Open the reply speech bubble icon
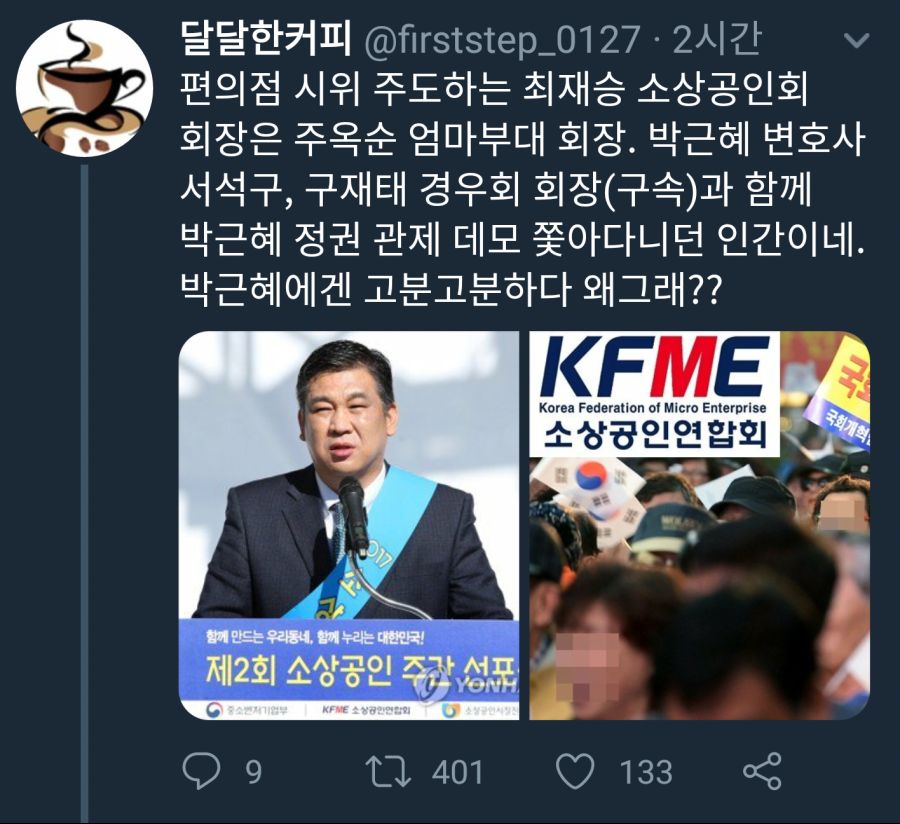Screen dimensions: 900x824 tap(201, 771)
